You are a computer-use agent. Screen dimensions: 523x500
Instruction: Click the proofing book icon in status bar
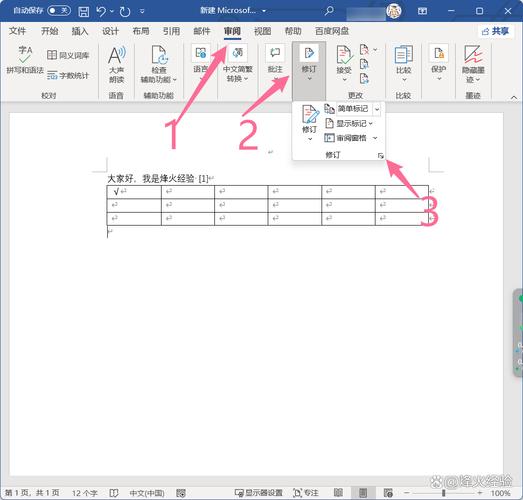[x=114, y=493]
